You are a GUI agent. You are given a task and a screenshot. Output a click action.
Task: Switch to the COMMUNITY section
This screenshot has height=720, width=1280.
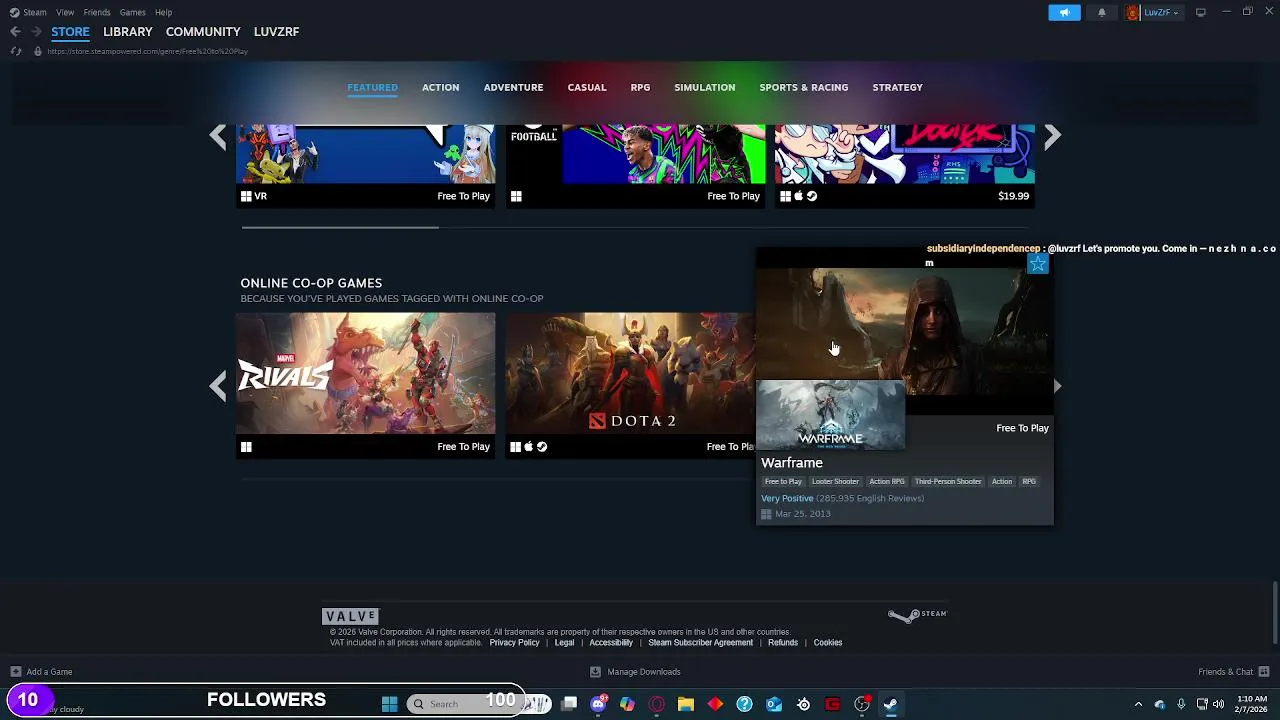(x=203, y=31)
